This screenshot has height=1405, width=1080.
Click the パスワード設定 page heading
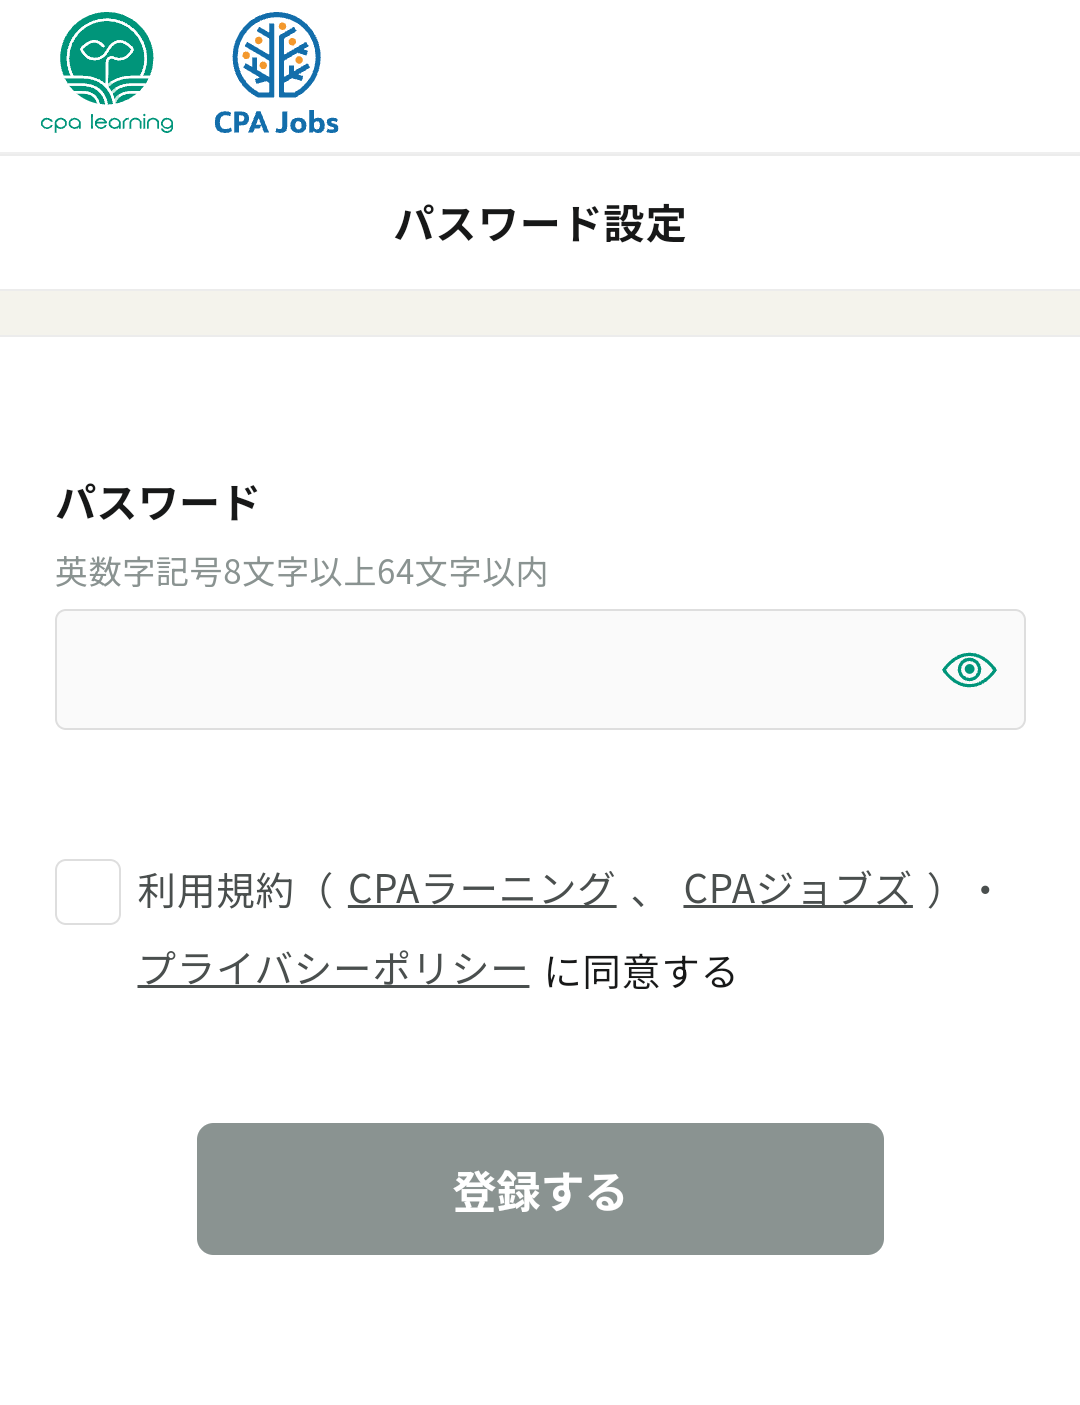coord(540,222)
